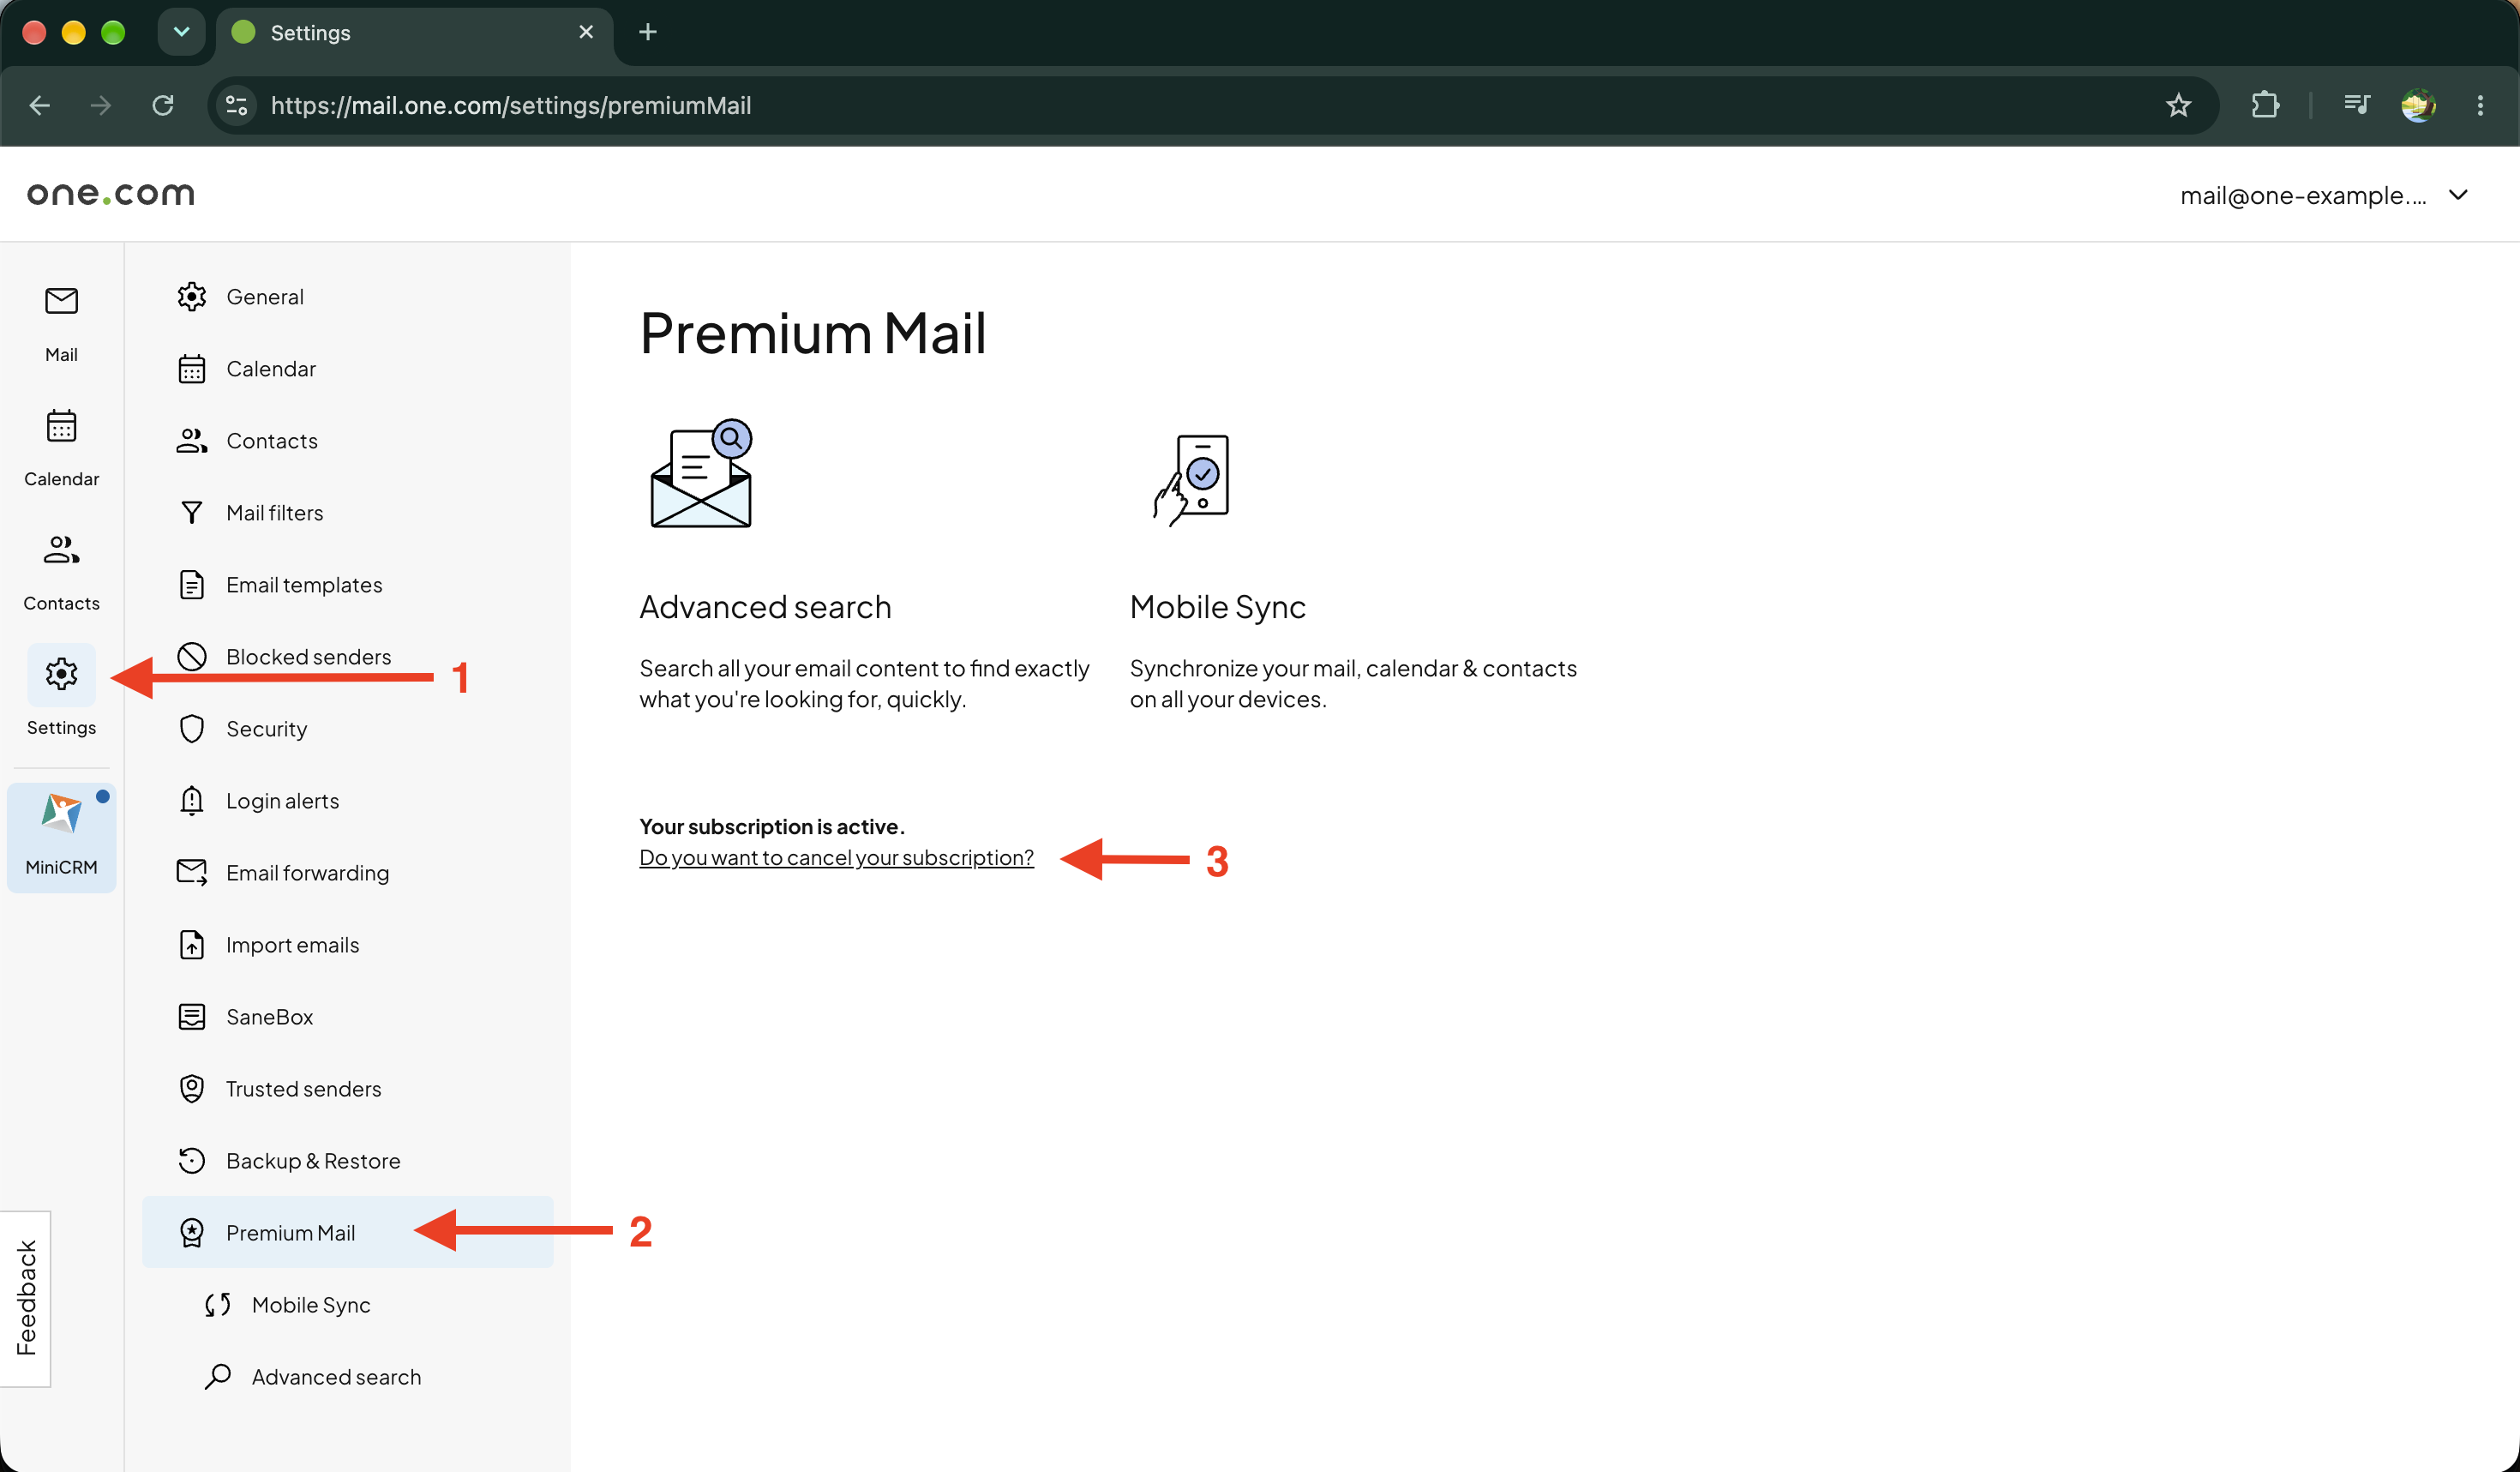Image resolution: width=2520 pixels, height=1472 pixels.
Task: Open a new browser tab
Action: tap(648, 32)
